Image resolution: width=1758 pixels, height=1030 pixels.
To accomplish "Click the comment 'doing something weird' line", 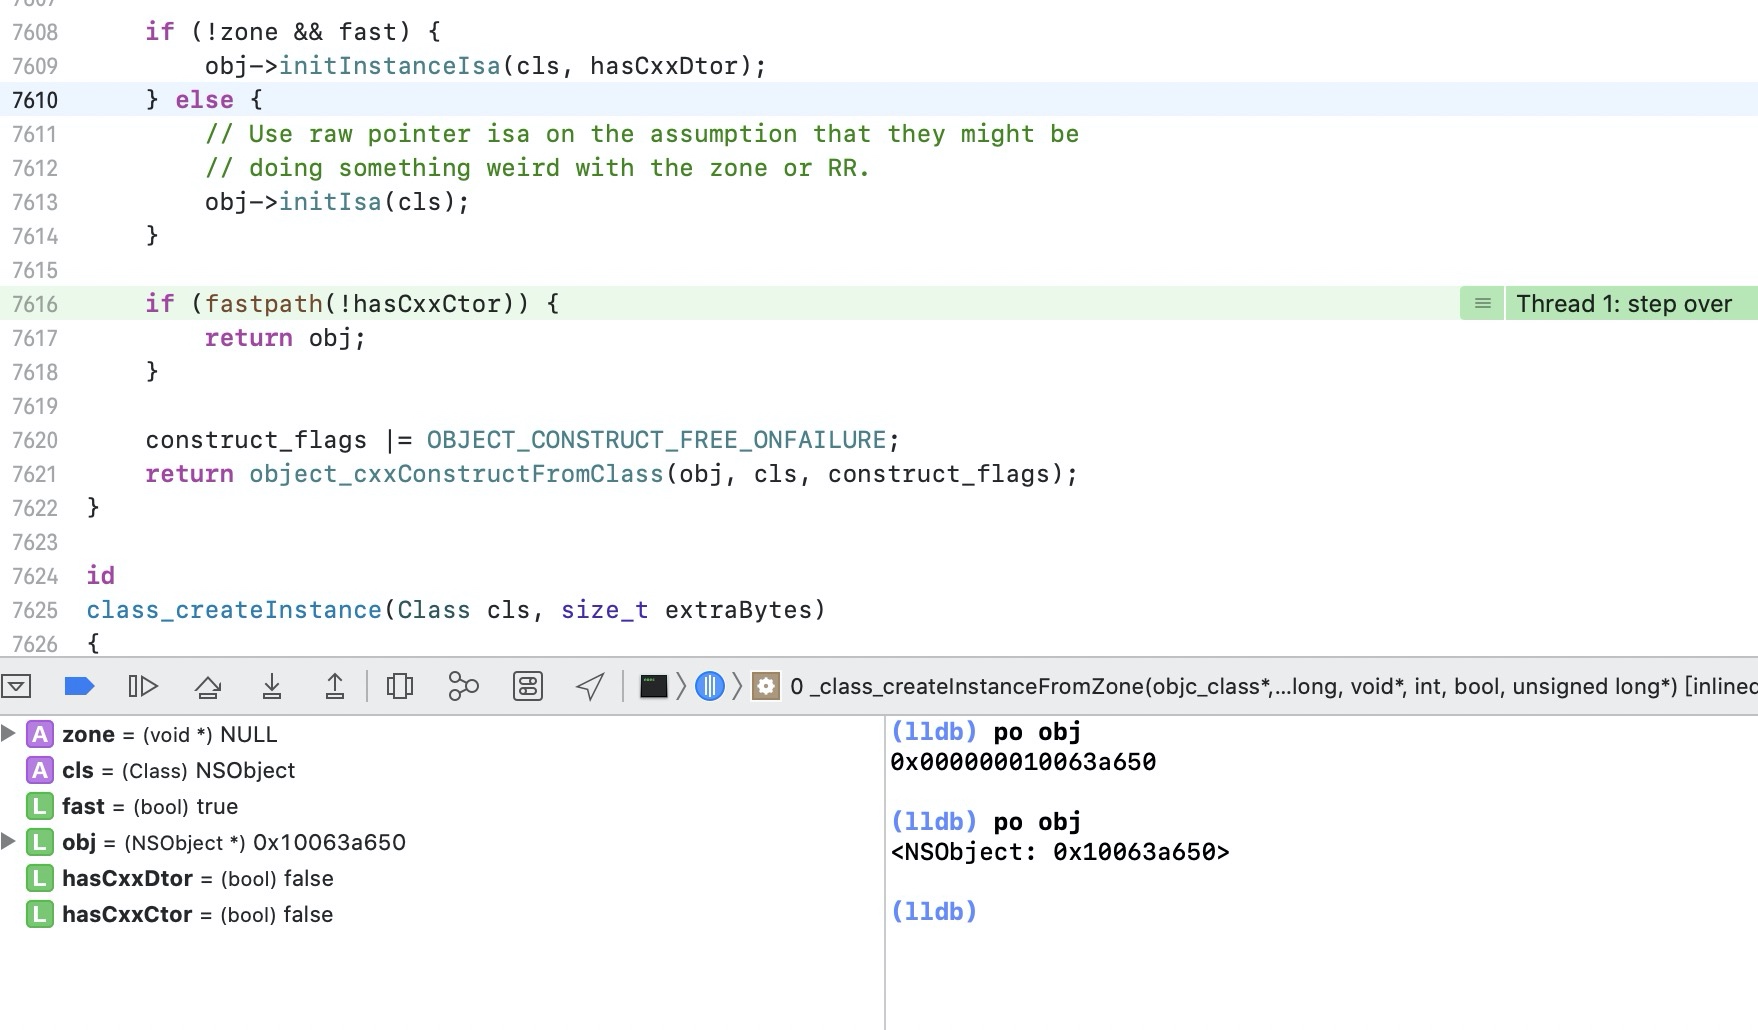I will pos(537,168).
